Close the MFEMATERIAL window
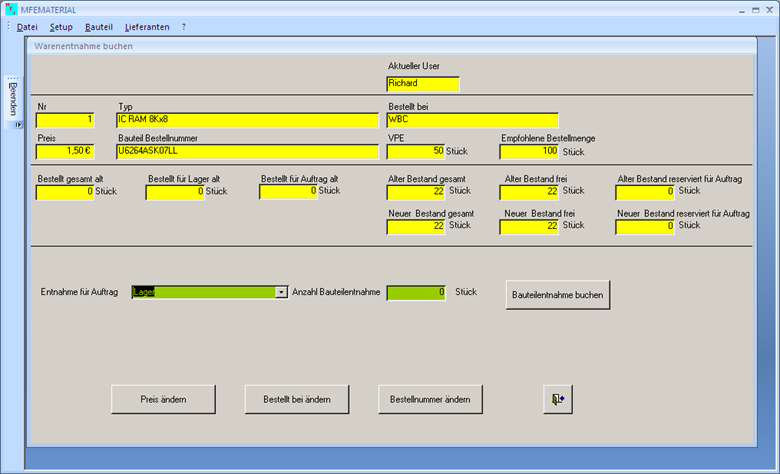 770,10
